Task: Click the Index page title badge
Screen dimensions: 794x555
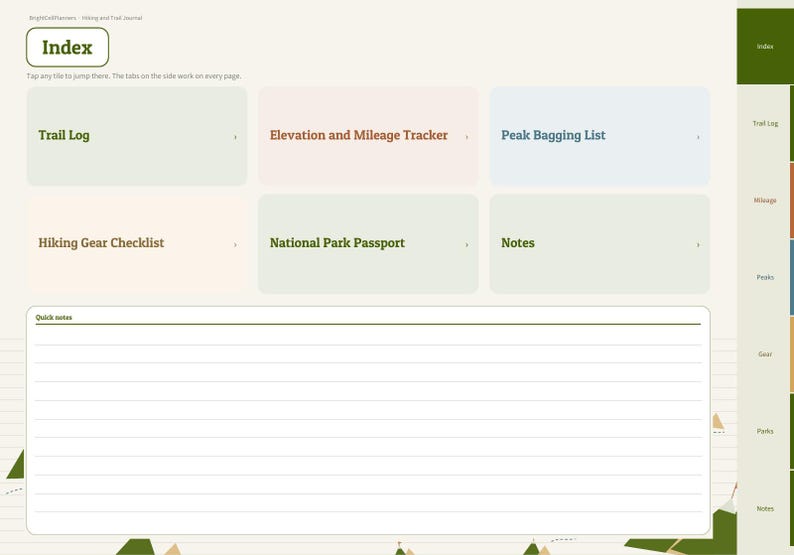Action: pos(67,47)
